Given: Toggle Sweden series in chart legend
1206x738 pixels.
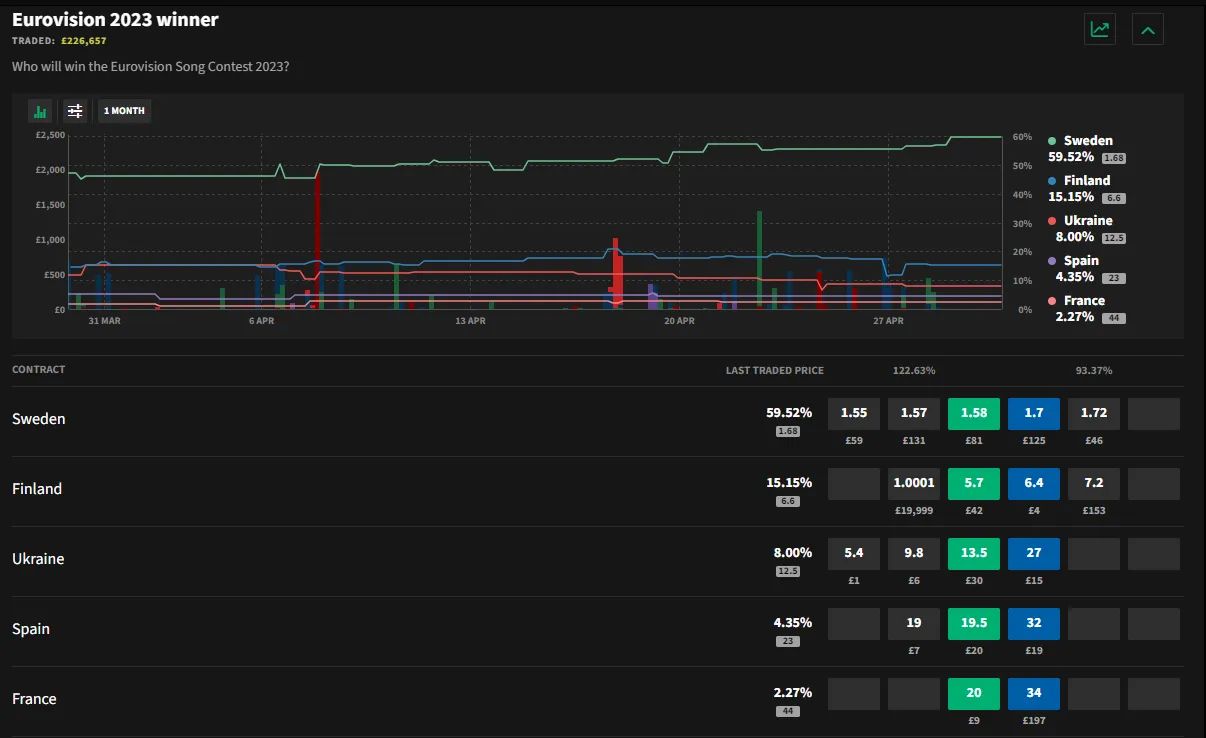Looking at the screenshot, I should pos(1088,141).
